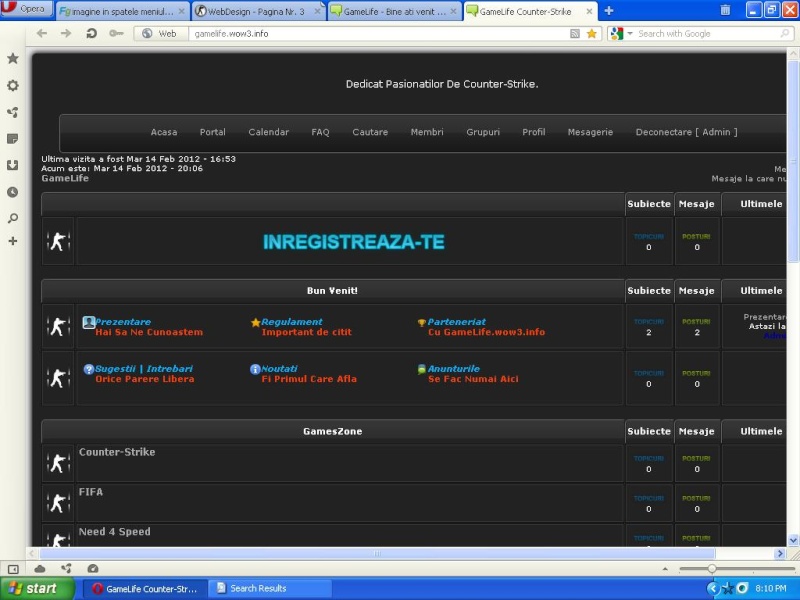Switch to the GameLife - Bine ati venit tab
The width and height of the screenshot is (800, 600).
click(x=394, y=11)
